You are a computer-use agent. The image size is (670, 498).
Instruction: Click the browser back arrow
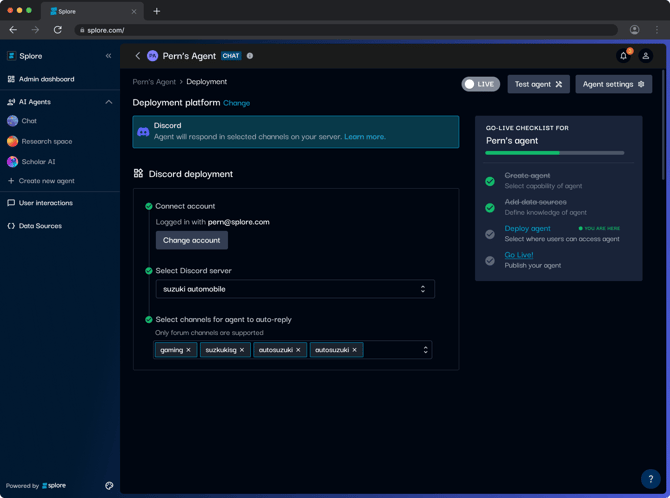[x=13, y=30]
